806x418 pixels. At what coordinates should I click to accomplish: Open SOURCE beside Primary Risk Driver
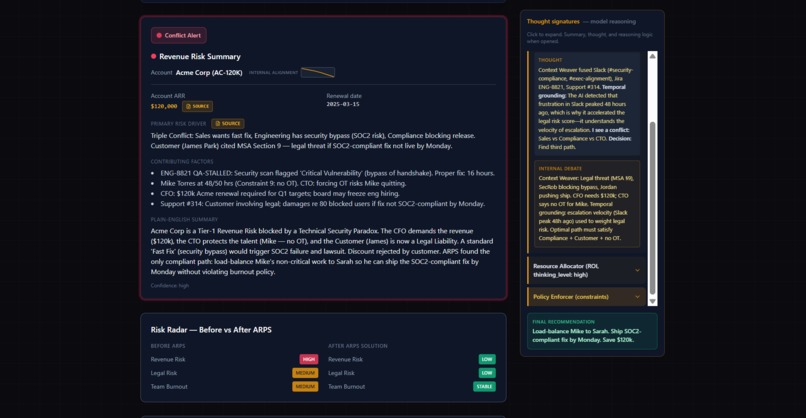[228, 123]
